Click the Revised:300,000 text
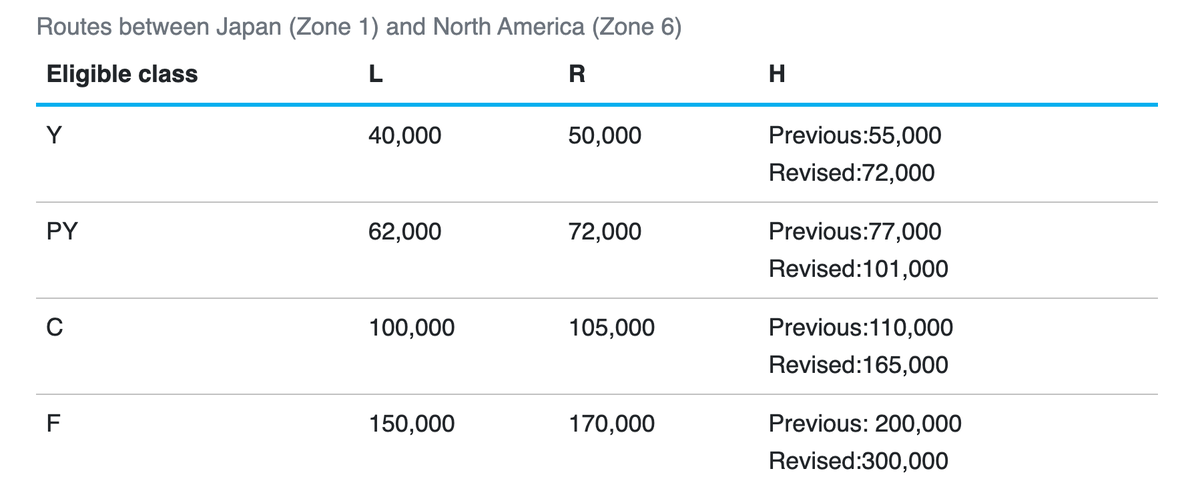 point(858,461)
